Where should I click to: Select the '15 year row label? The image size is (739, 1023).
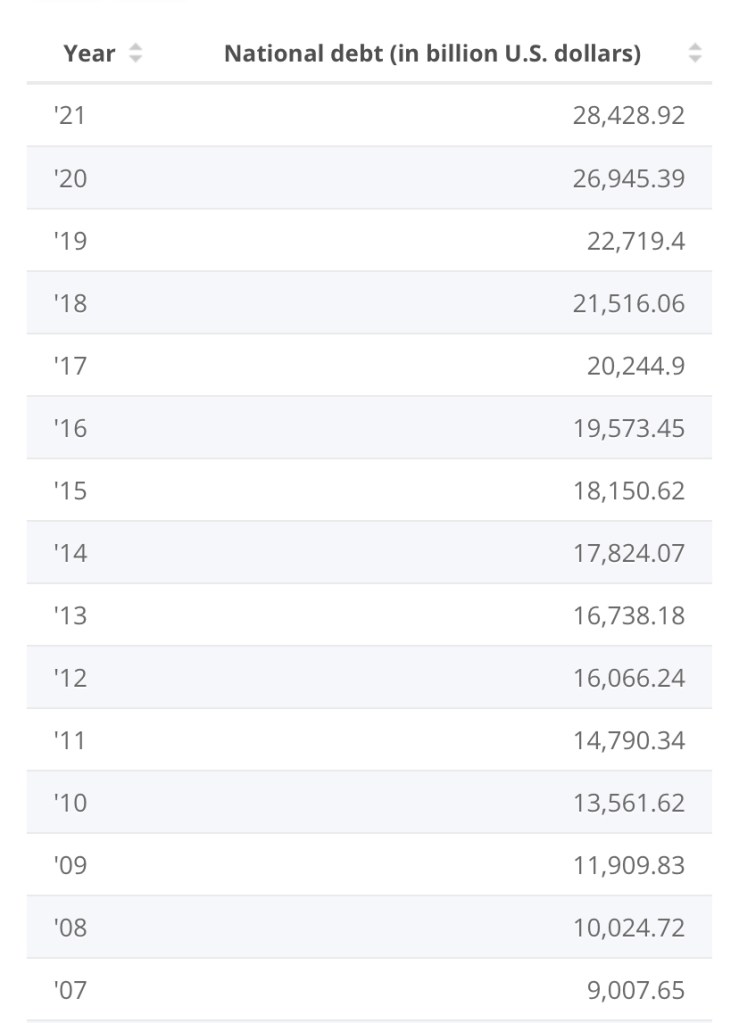pos(70,491)
